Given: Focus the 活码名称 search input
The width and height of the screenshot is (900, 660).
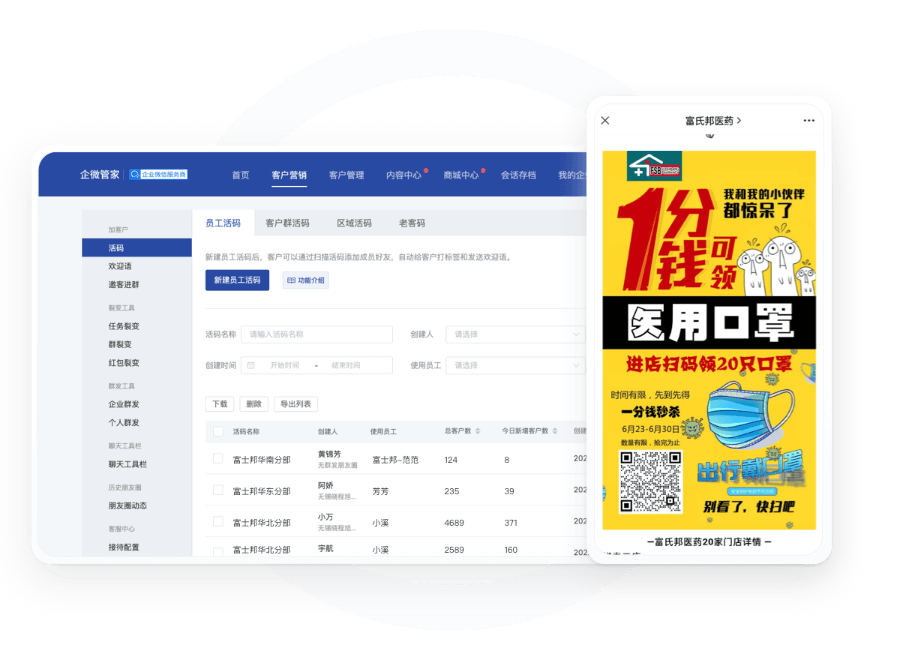Looking at the screenshot, I should point(317,334).
